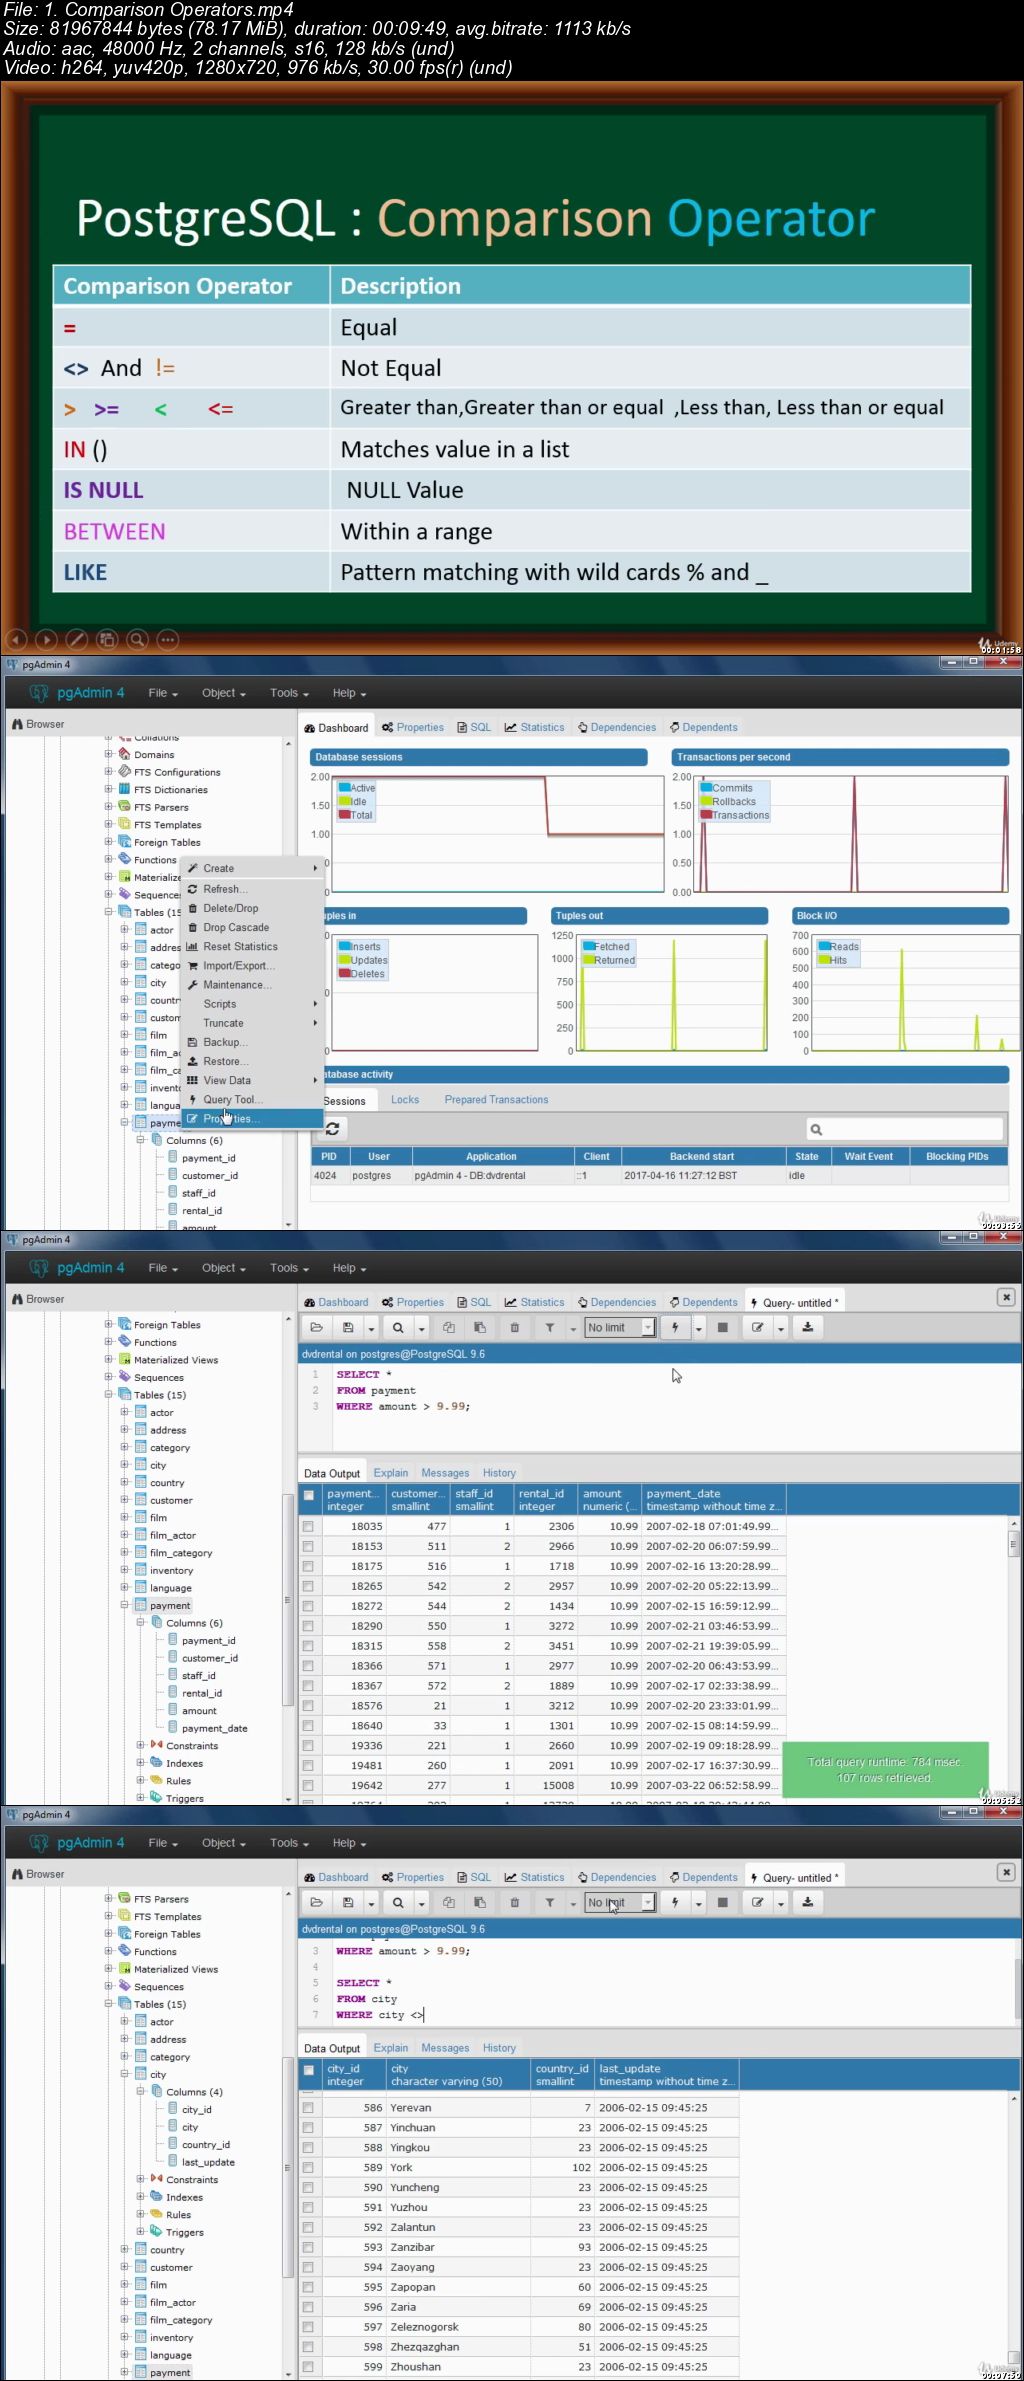The image size is (1024, 2381).
Task: Select the pen annotation icon on slide
Action: coord(77,639)
